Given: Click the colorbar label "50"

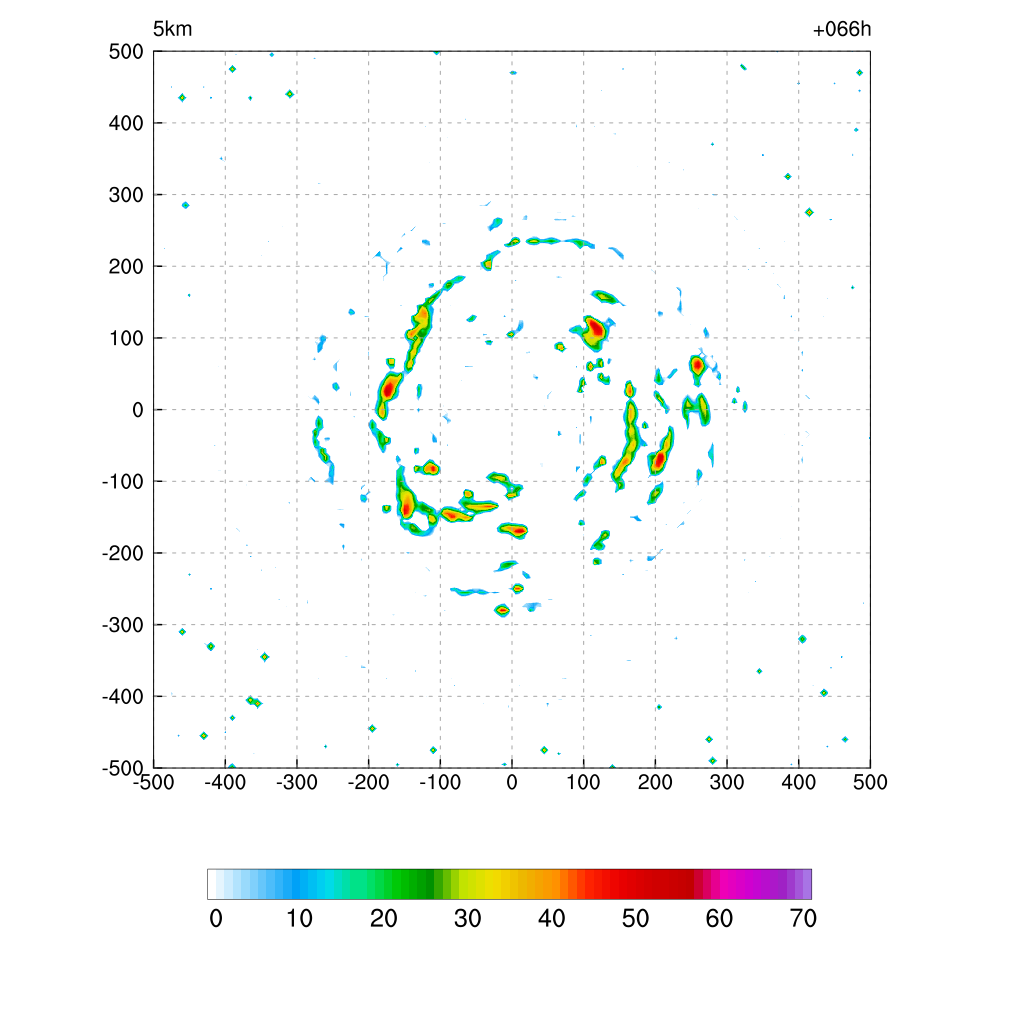Looking at the screenshot, I should [x=635, y=919].
